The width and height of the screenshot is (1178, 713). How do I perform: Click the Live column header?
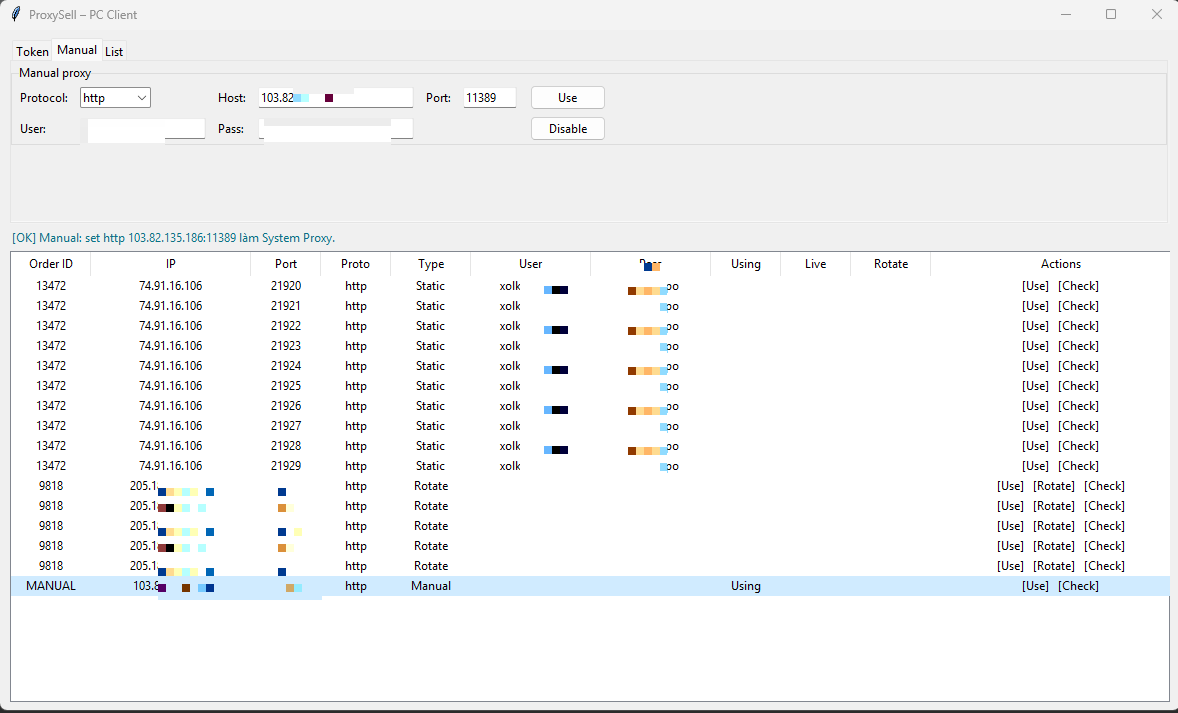pos(814,263)
